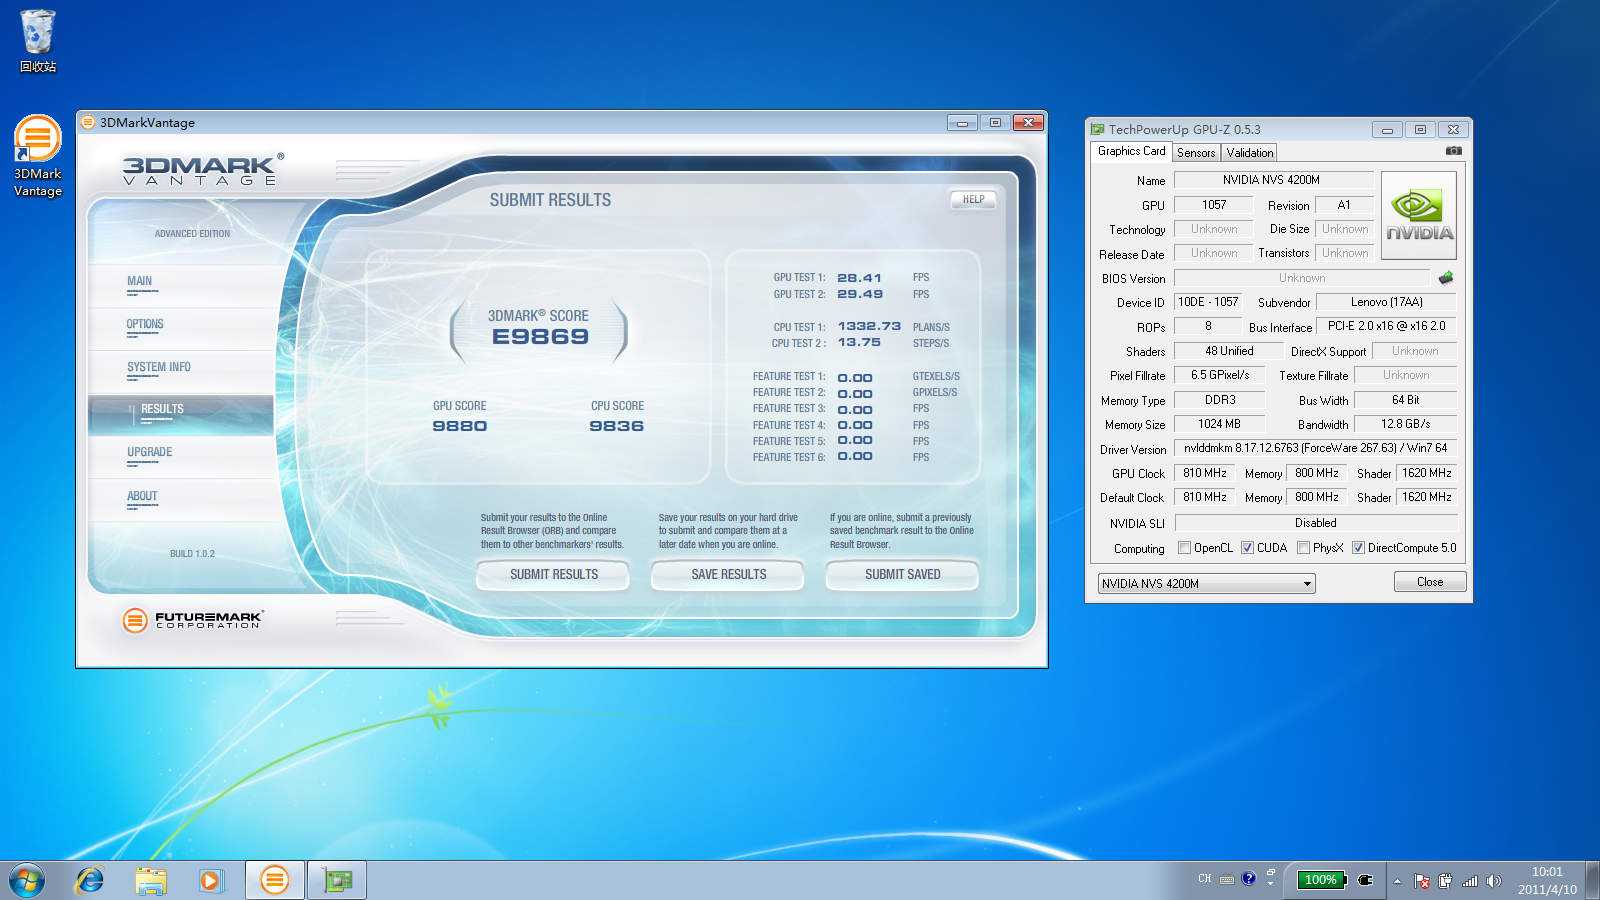This screenshot has width=1600, height=900.
Task: Click the Bus Interface field in GPU-Z
Action: tap(1386, 326)
